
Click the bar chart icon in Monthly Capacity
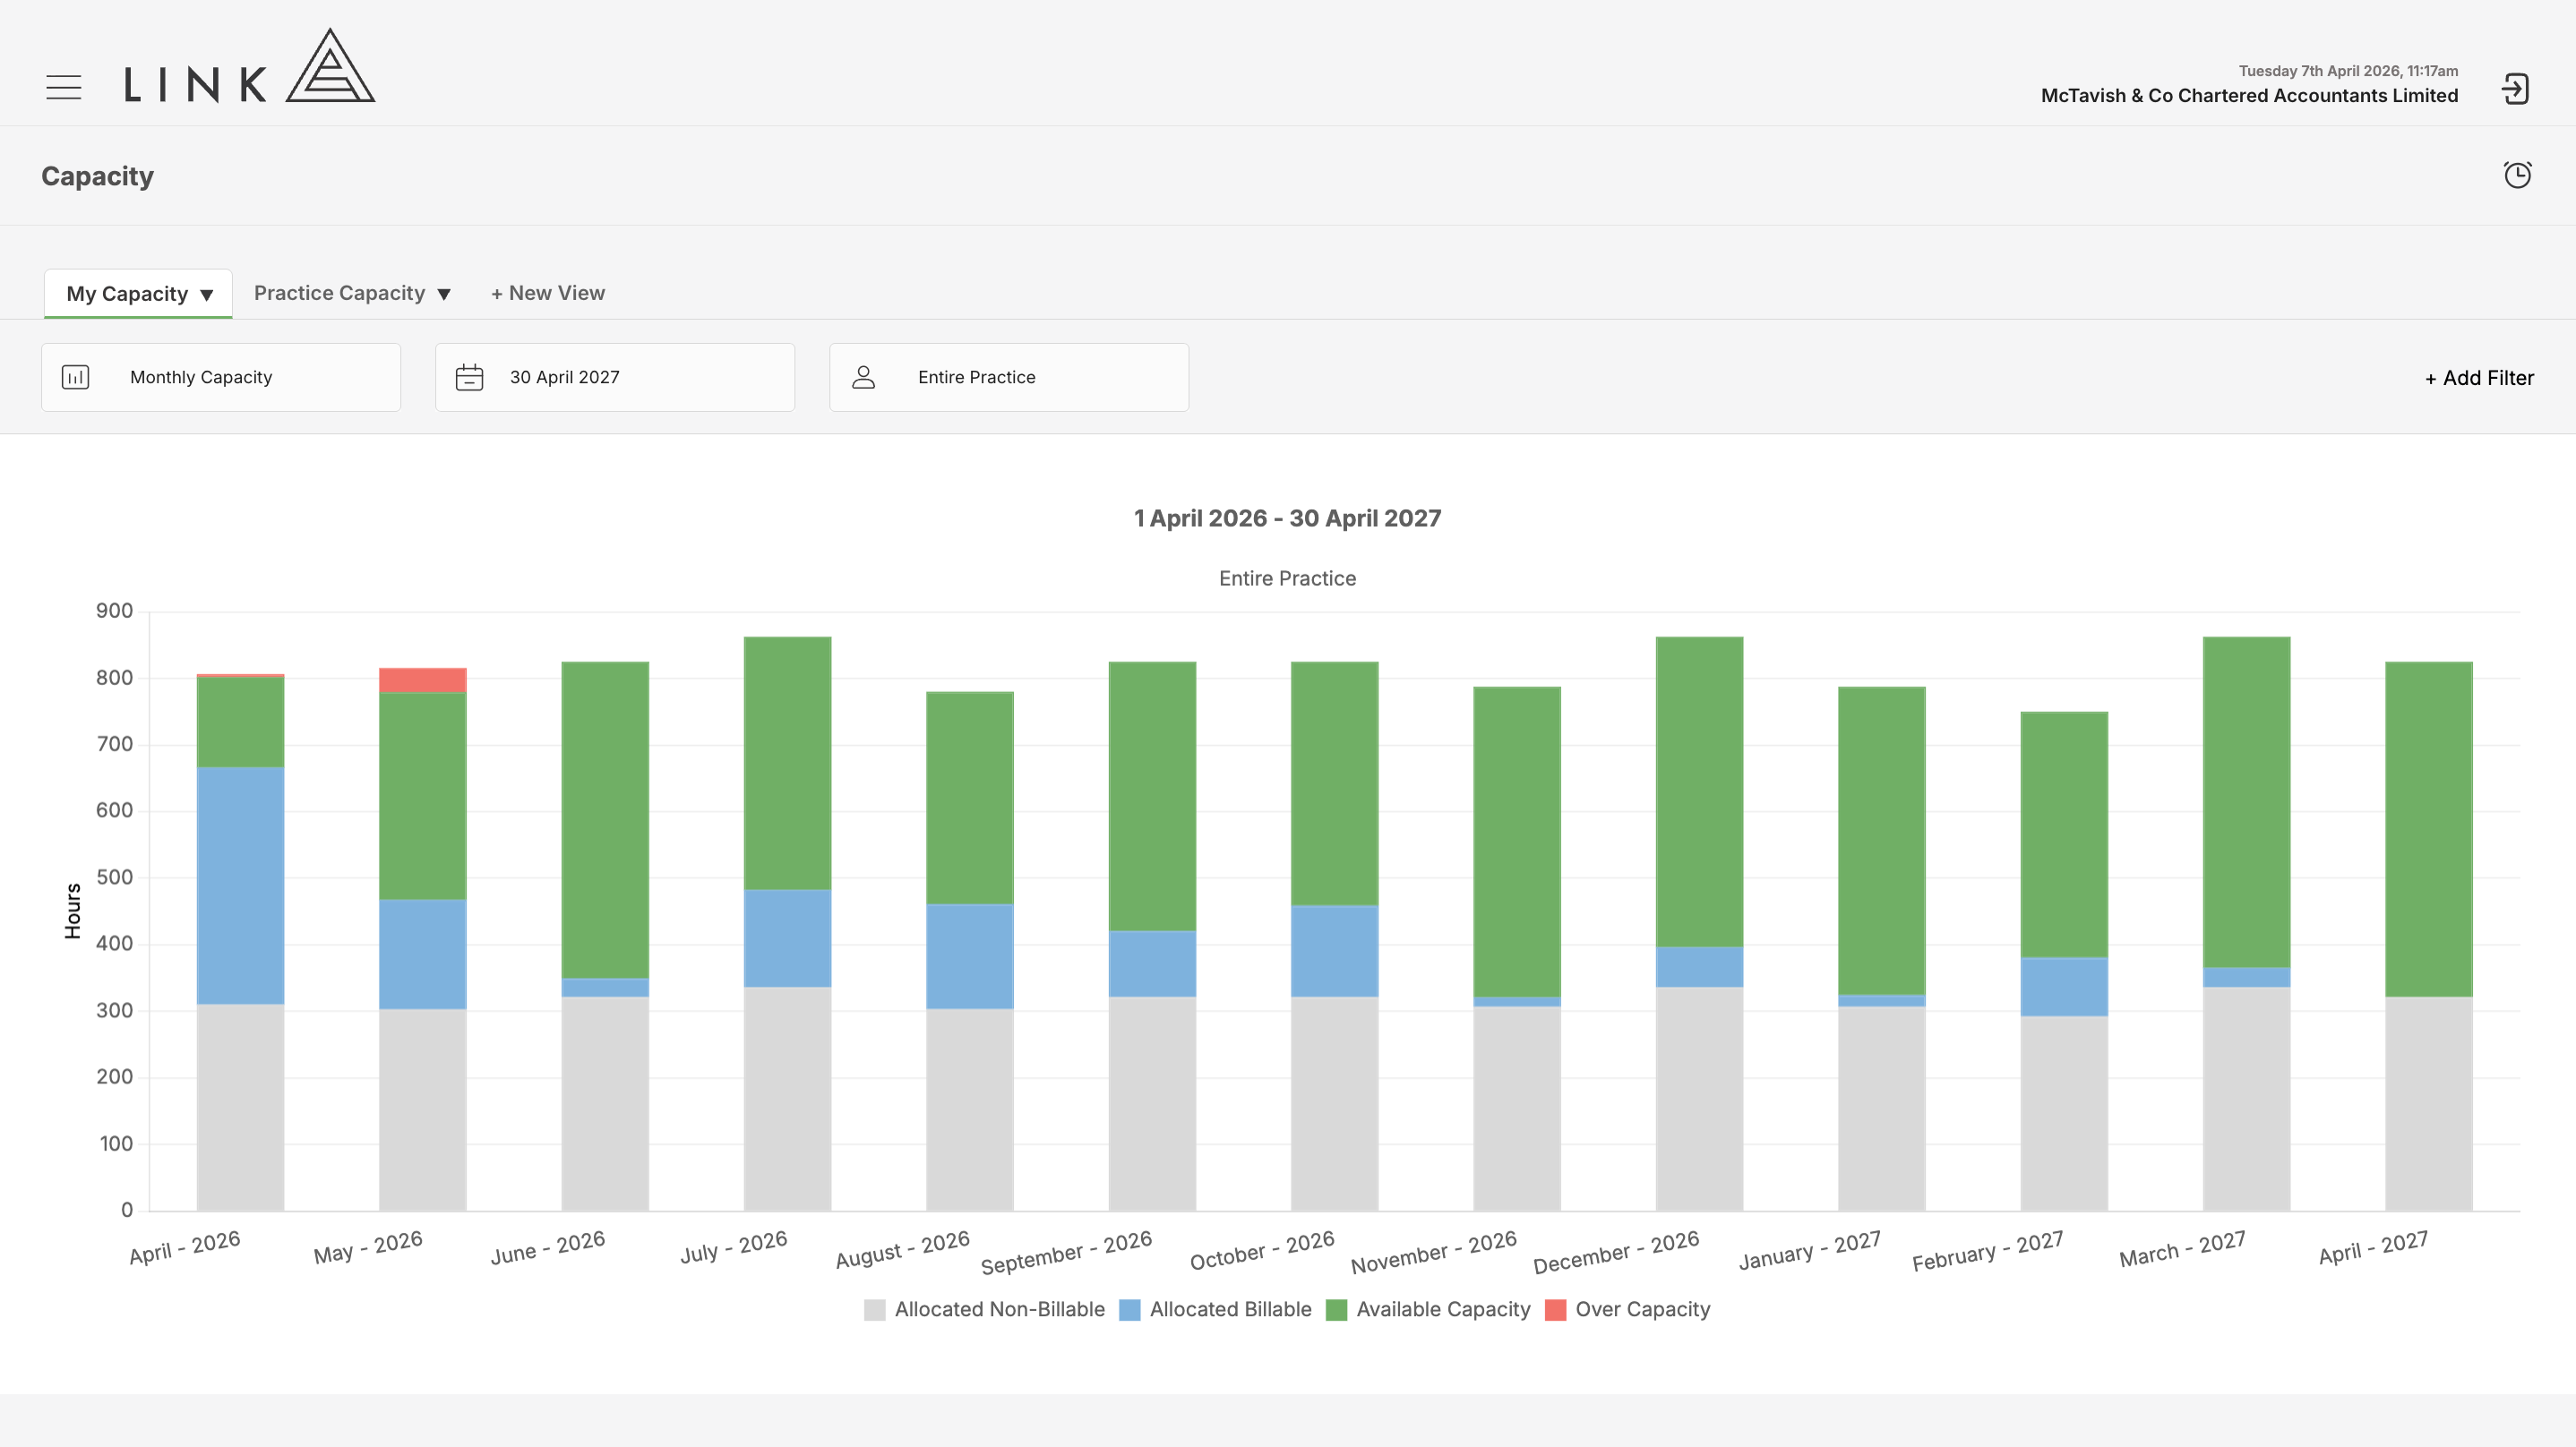click(x=76, y=377)
